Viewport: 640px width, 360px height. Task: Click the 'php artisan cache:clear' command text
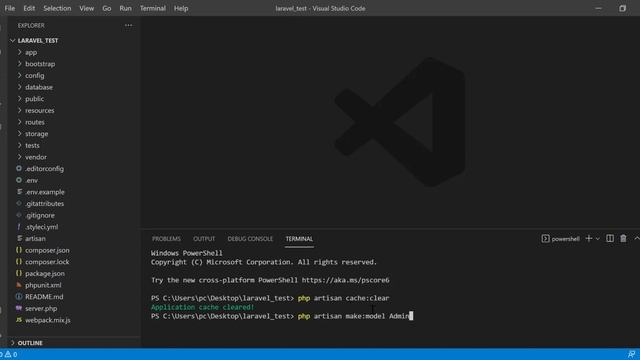click(x=343, y=298)
